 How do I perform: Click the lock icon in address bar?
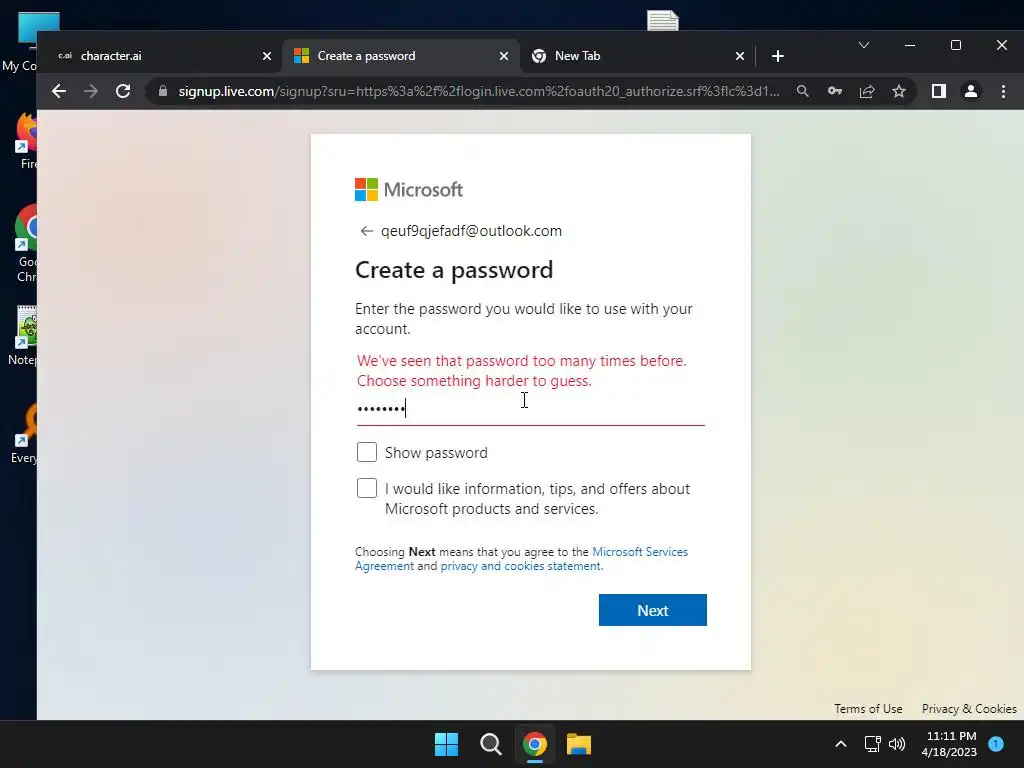point(163,91)
